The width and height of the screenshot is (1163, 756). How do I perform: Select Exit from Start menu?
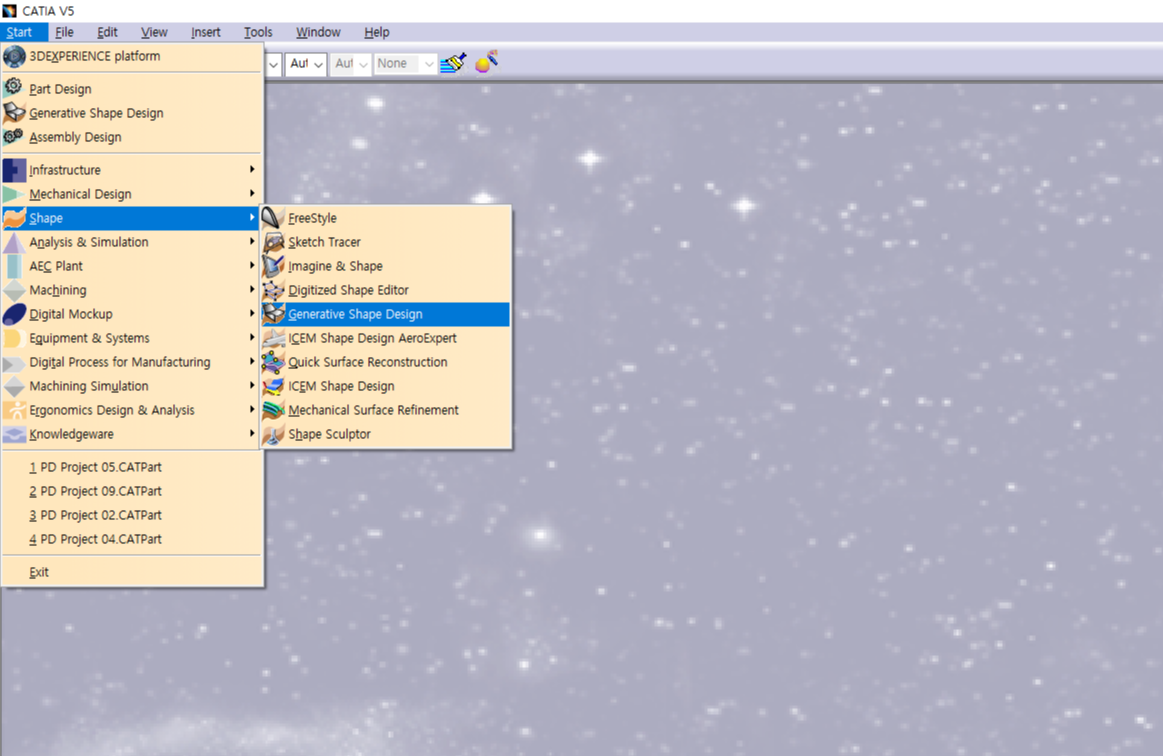point(132,572)
